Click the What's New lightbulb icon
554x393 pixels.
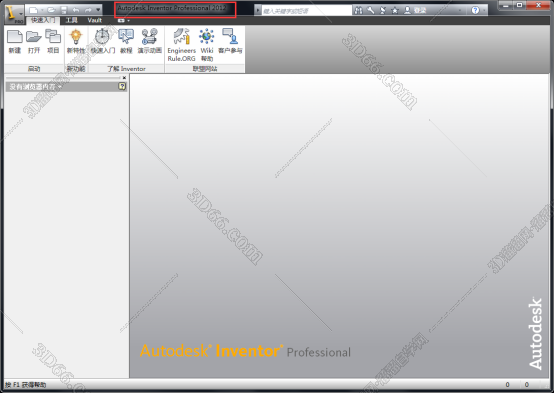[76, 41]
